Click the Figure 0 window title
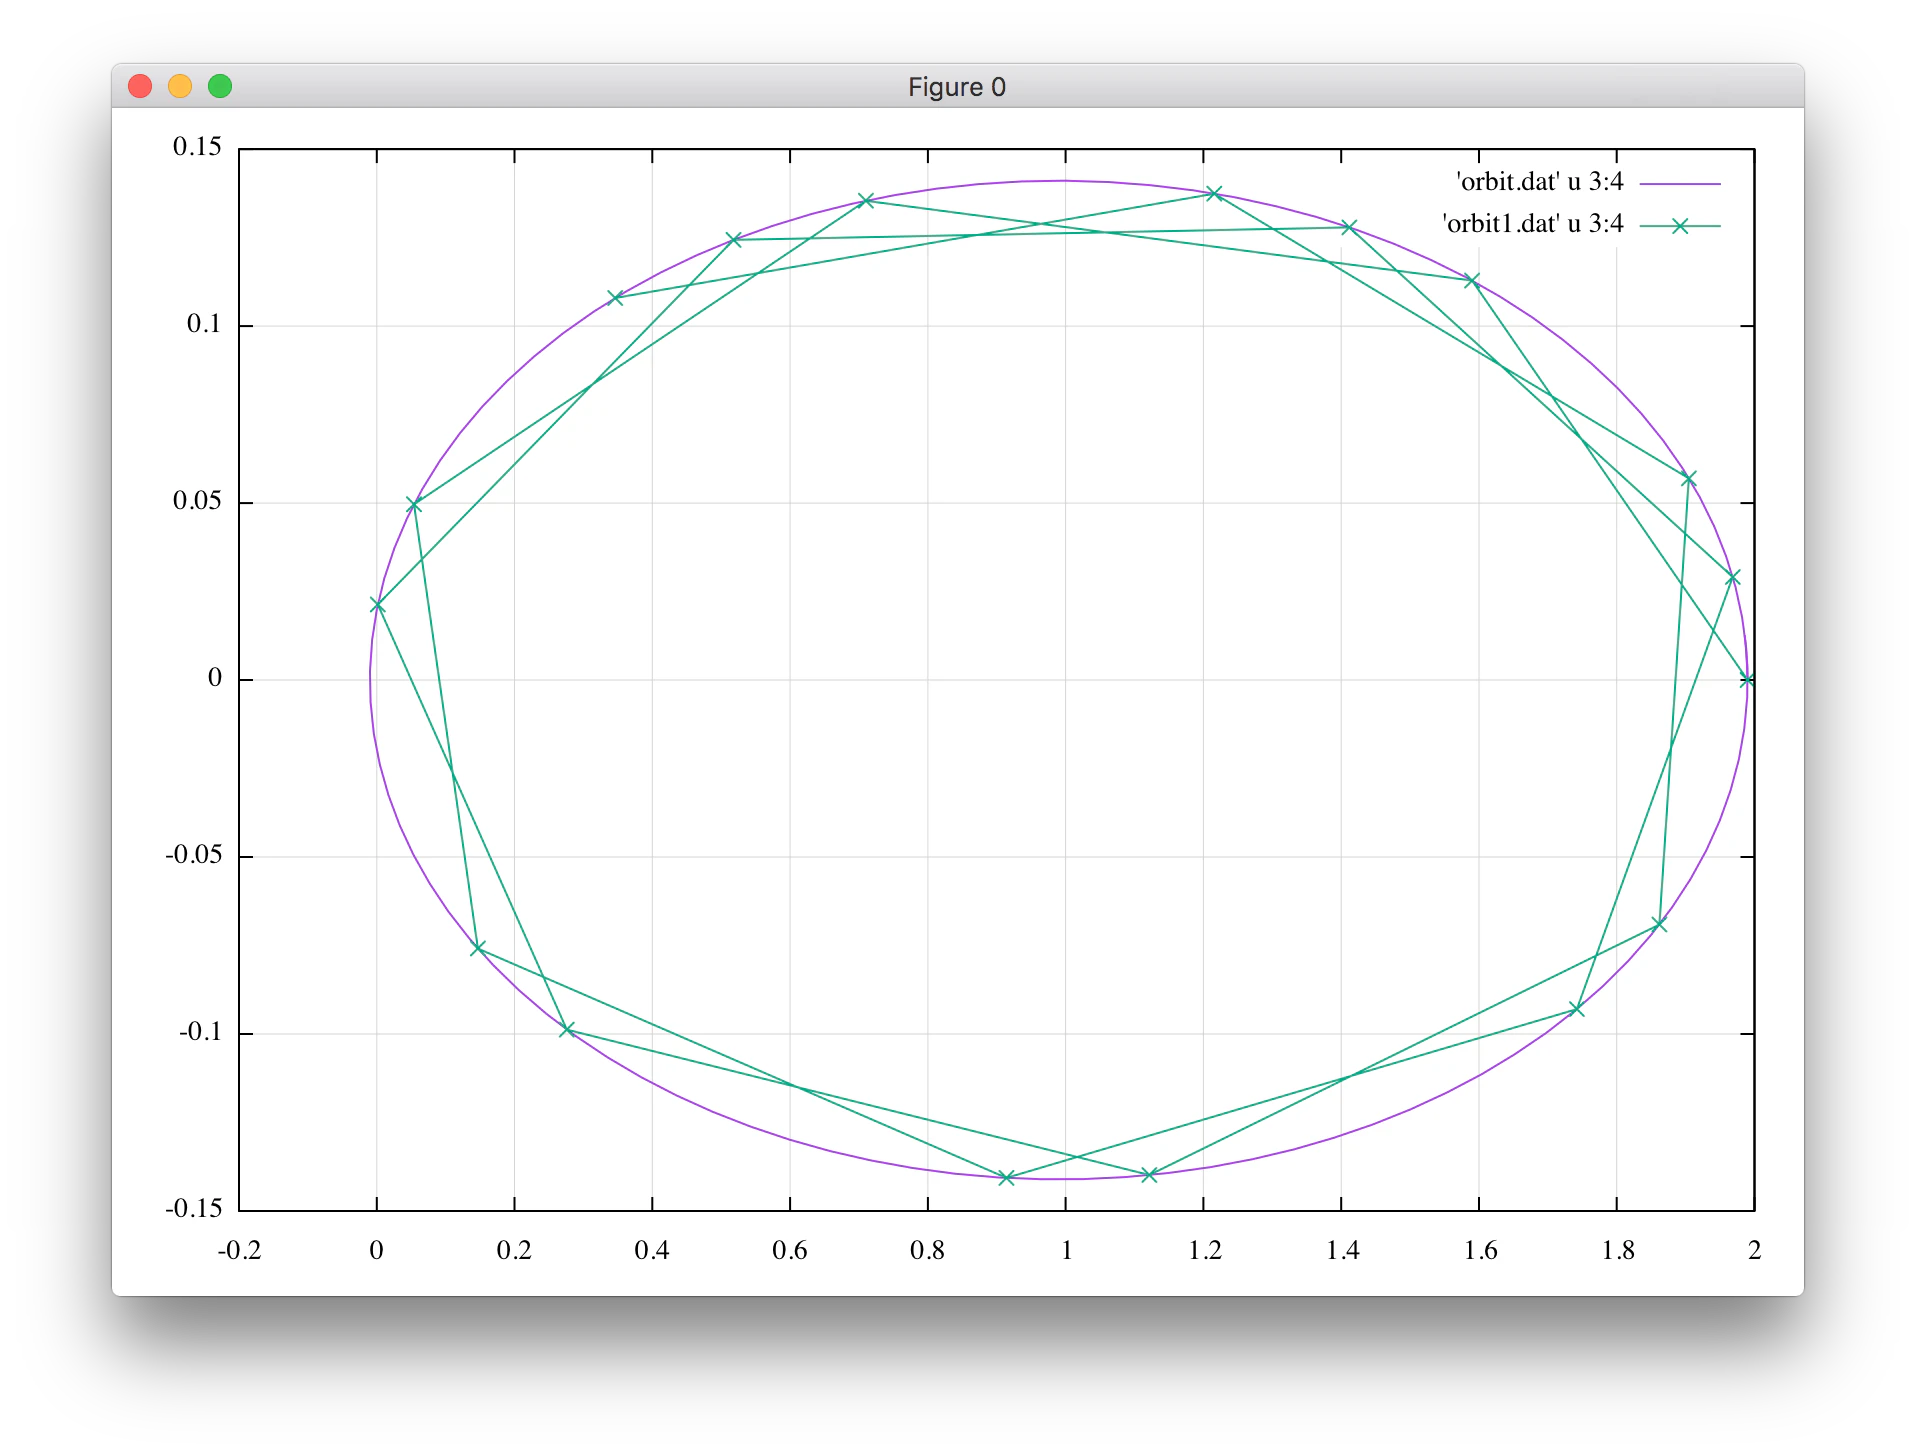 [957, 87]
